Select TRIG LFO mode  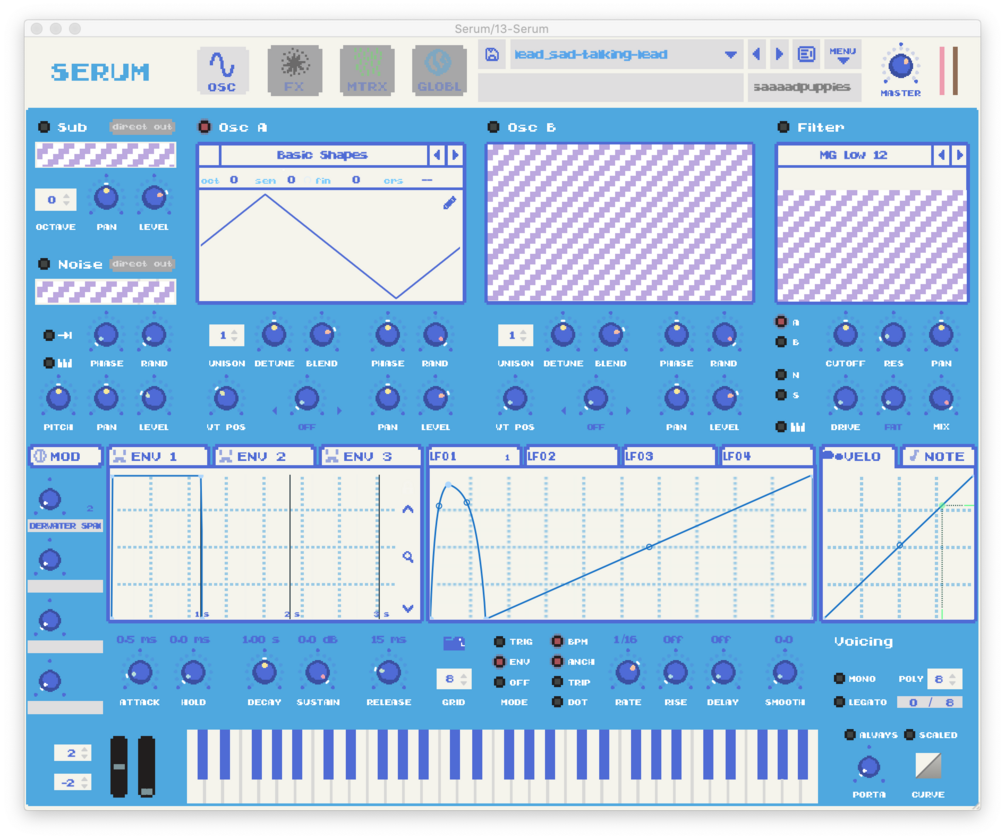point(499,641)
